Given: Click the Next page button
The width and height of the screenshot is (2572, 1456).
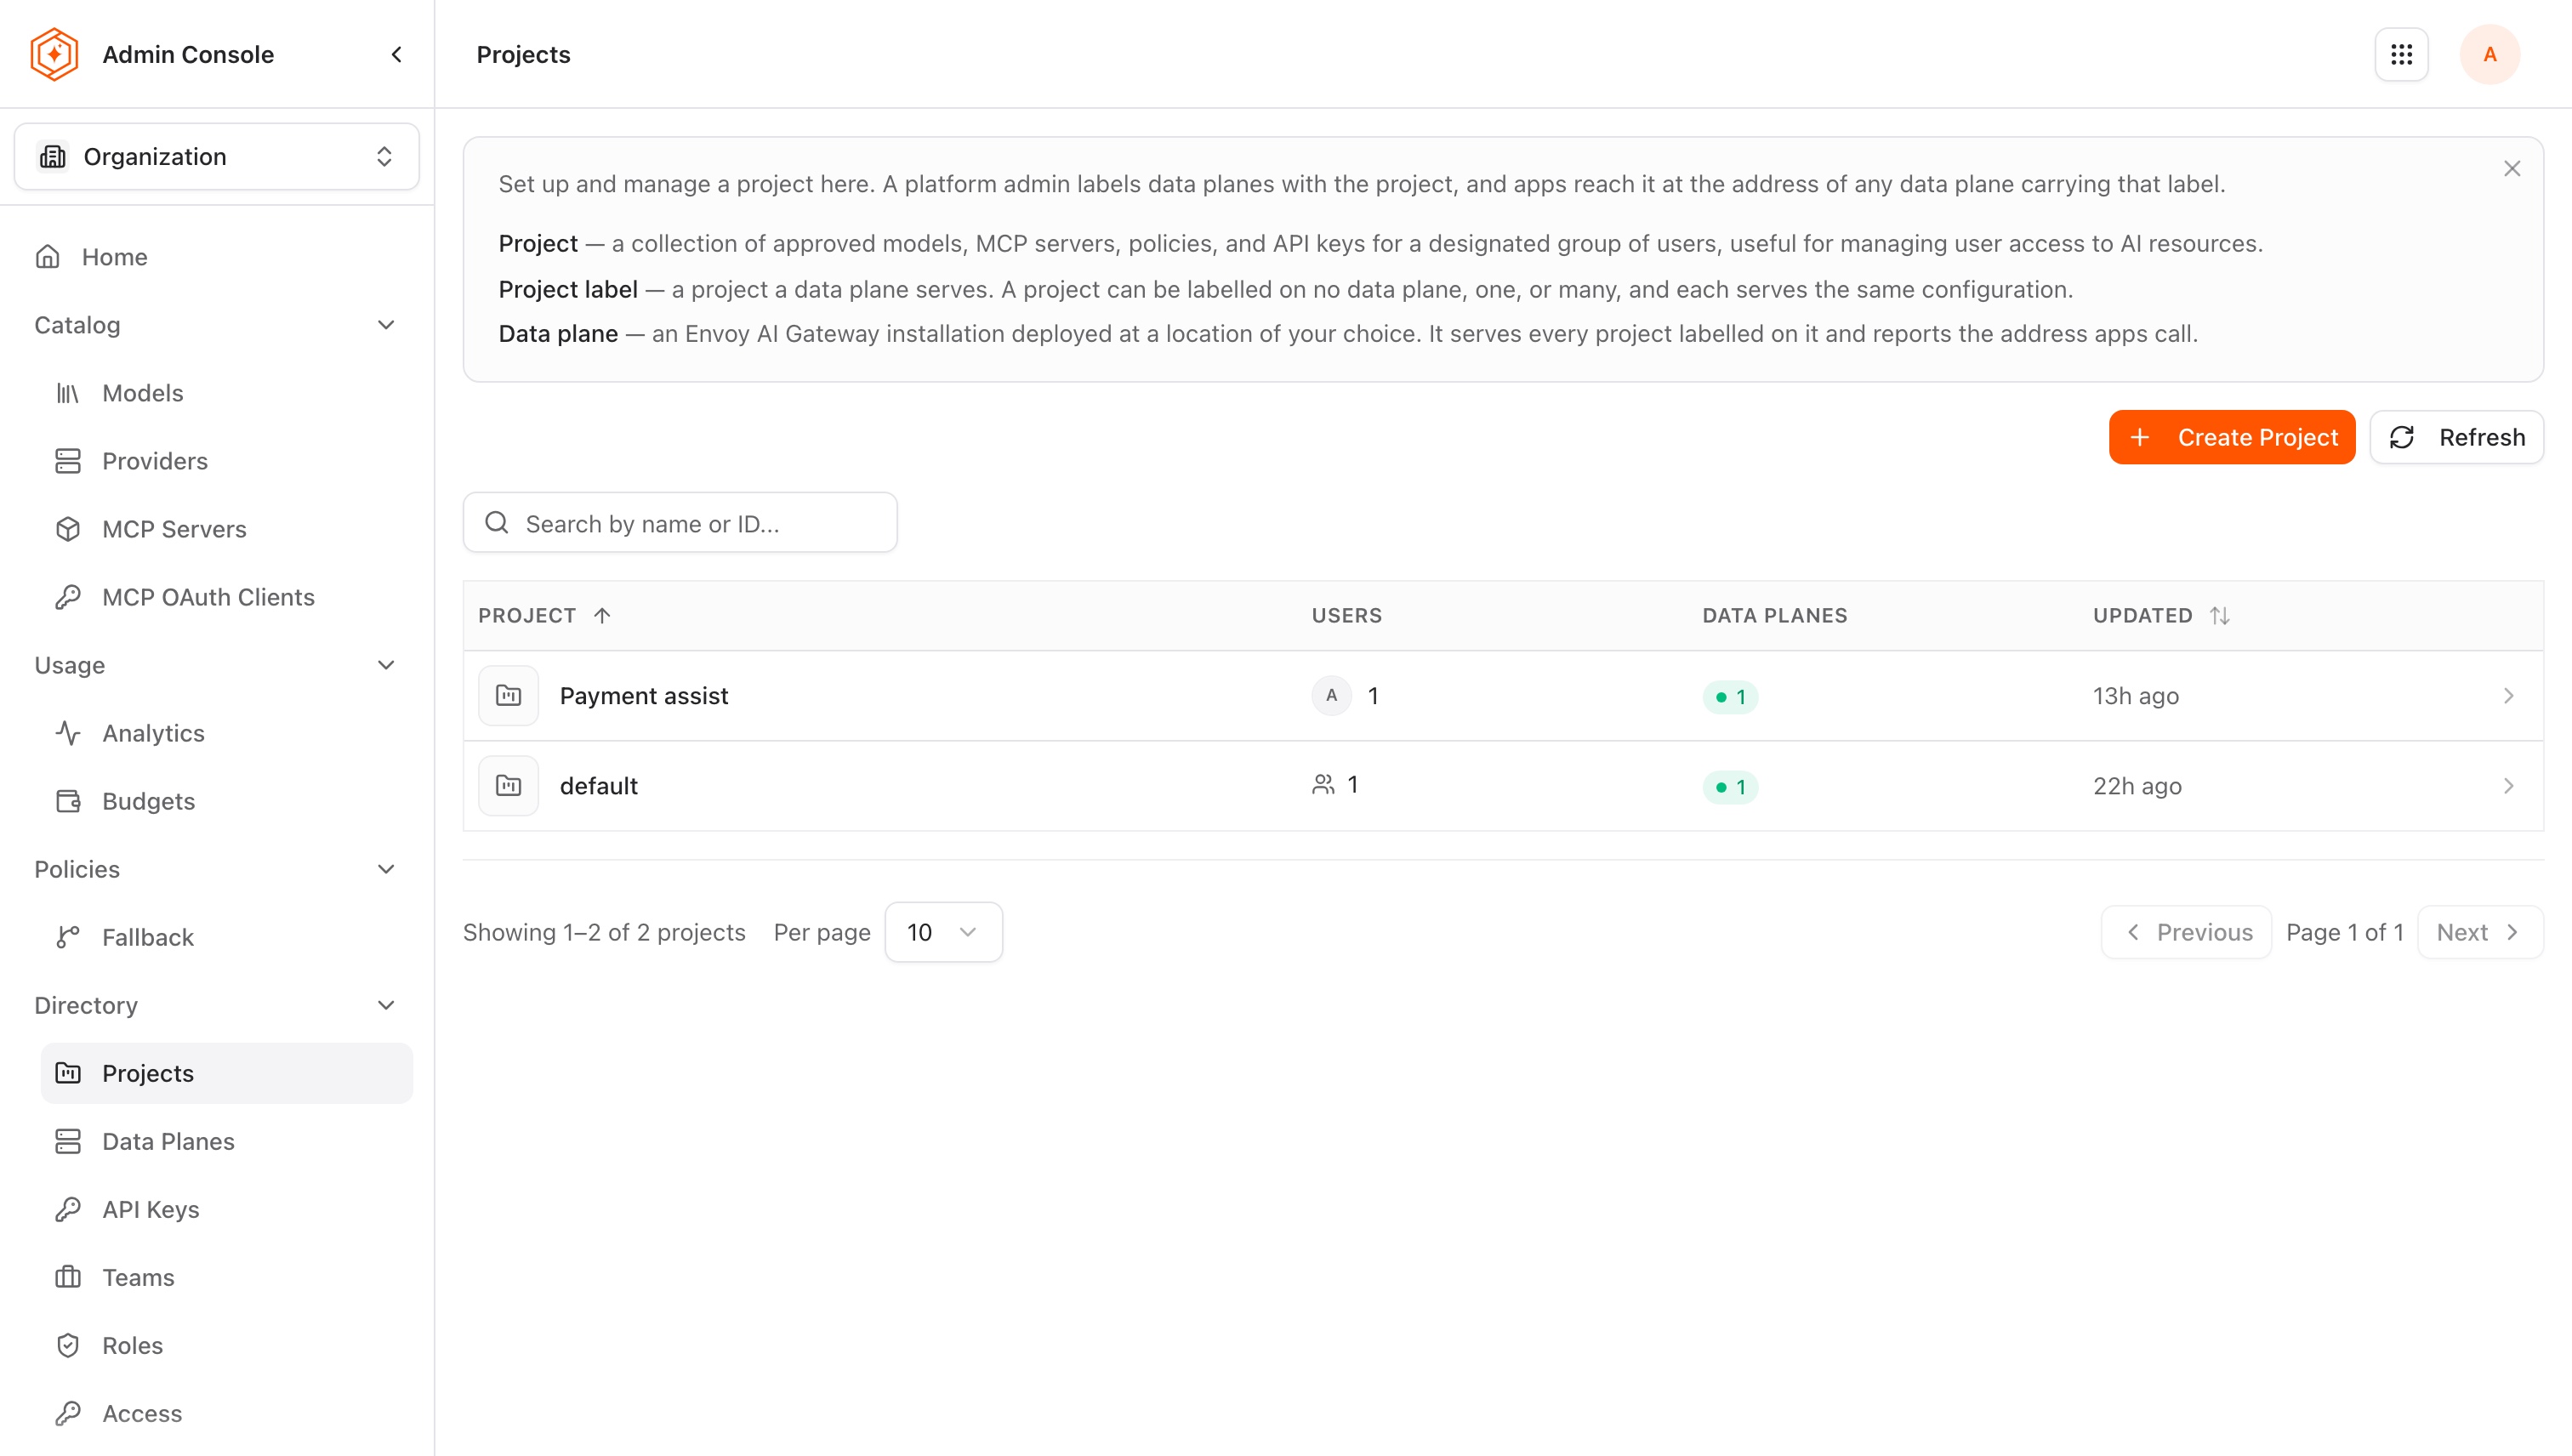Looking at the screenshot, I should click(2480, 932).
